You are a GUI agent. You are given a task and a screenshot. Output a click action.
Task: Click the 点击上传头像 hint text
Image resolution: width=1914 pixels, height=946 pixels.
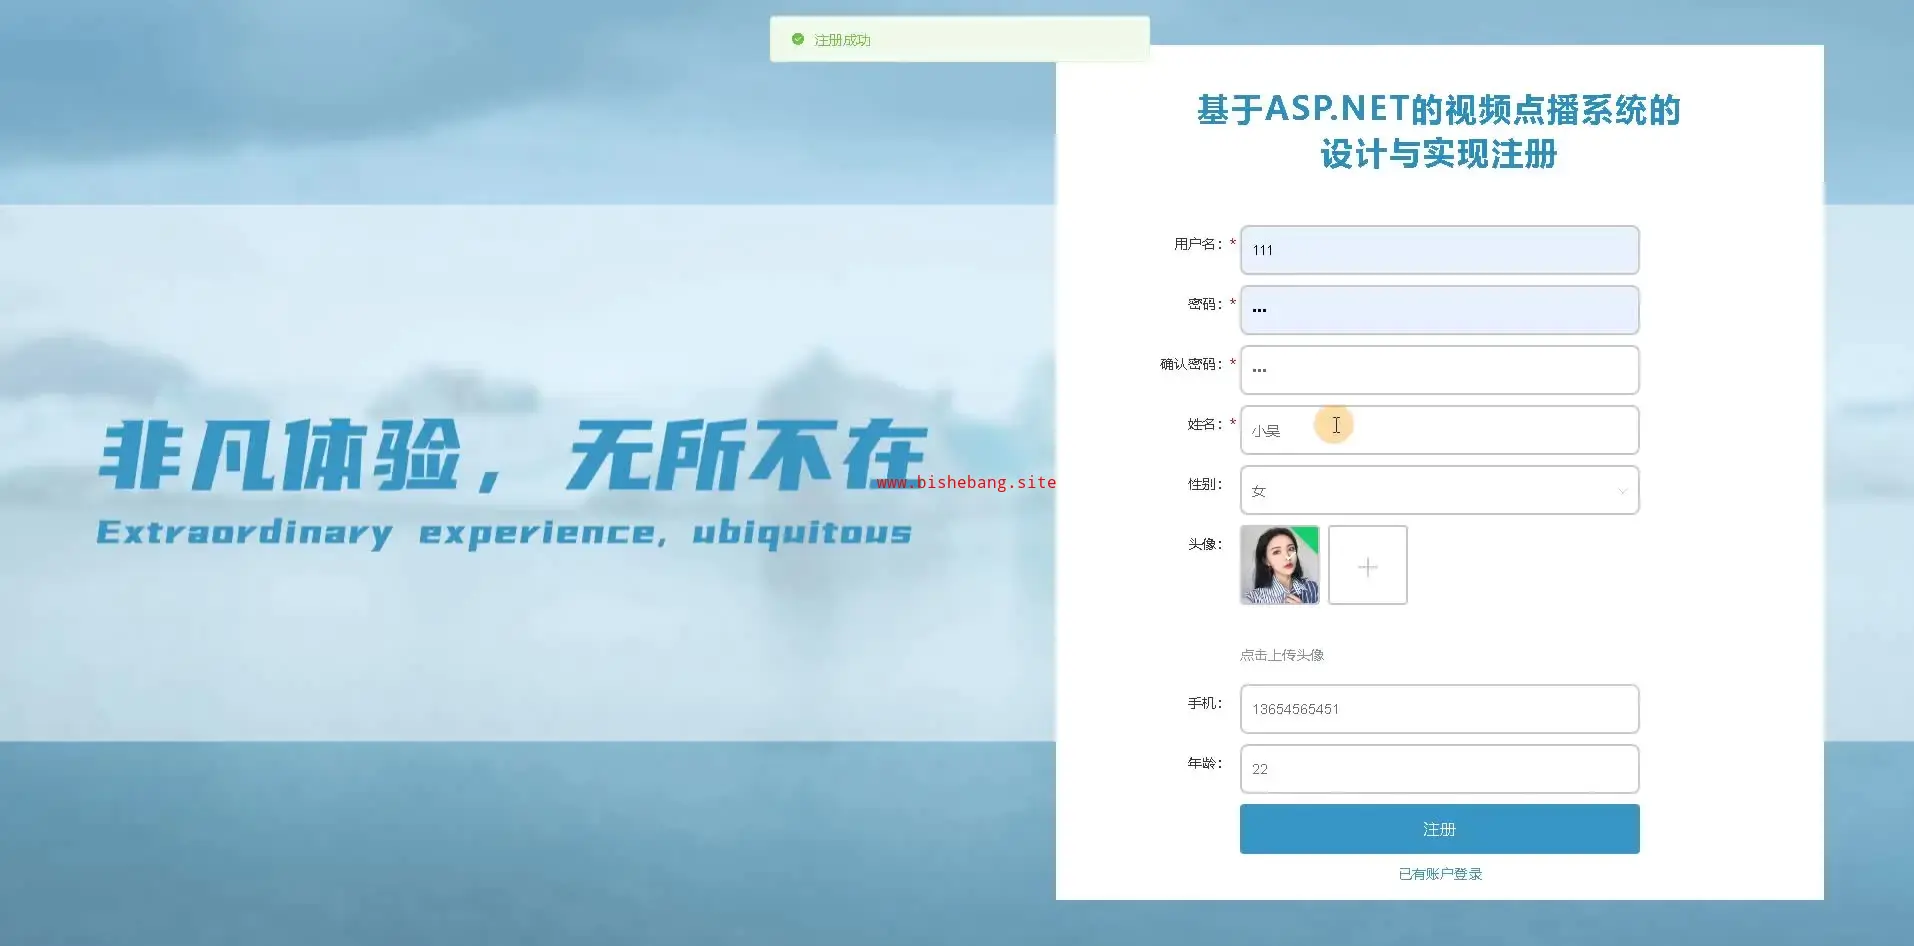point(1282,655)
